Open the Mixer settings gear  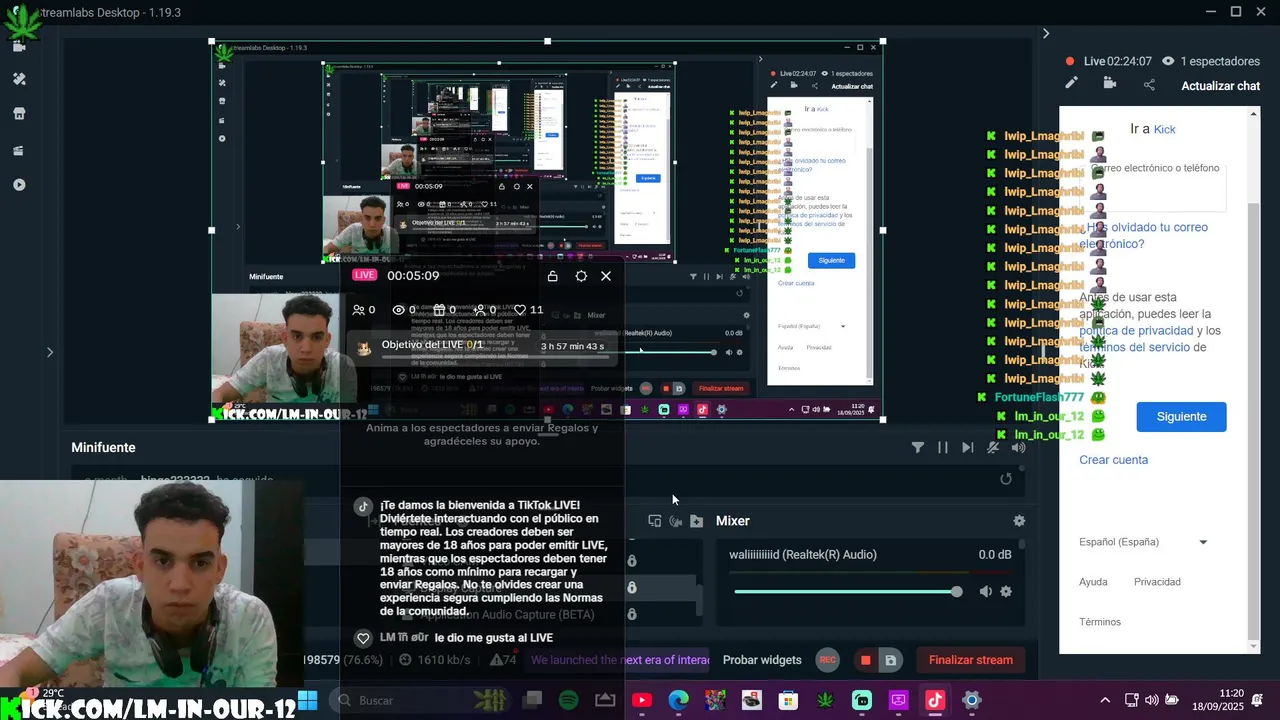click(1019, 521)
